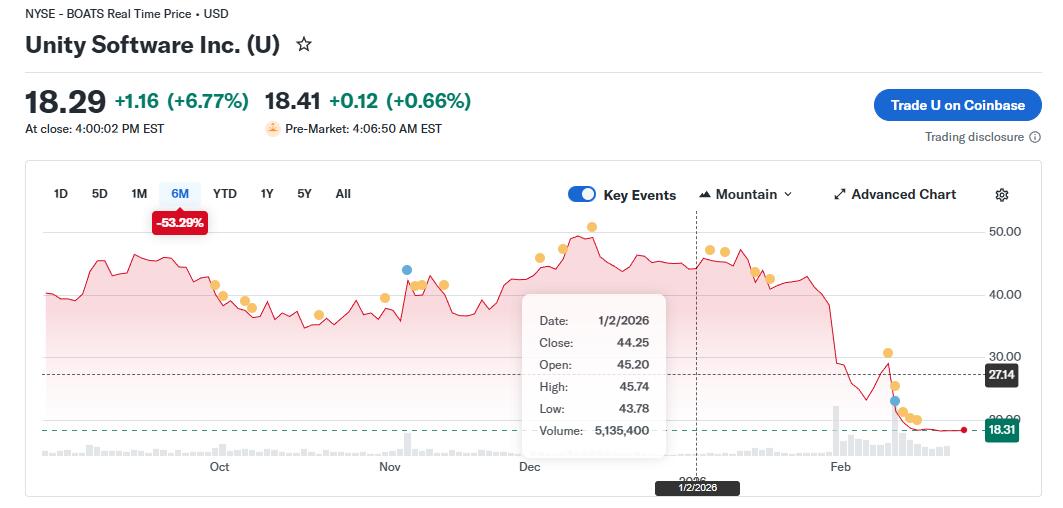1063x508 pixels.
Task: Click the 1/2/2026 date marker on the axis
Action: 697,488
